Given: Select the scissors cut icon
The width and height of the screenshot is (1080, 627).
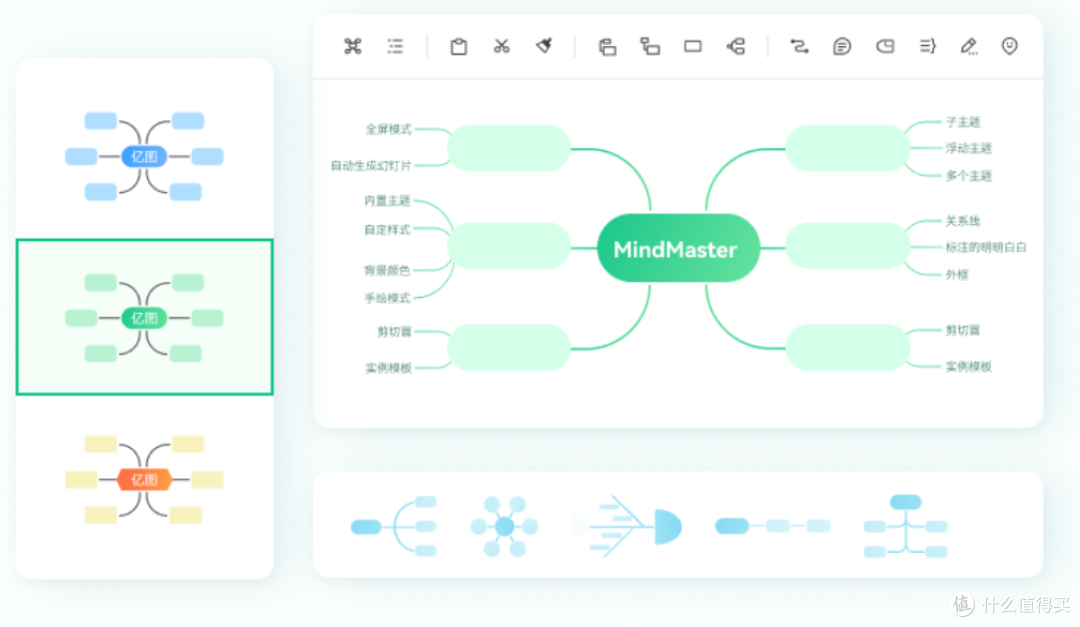Looking at the screenshot, I should pos(501,46).
